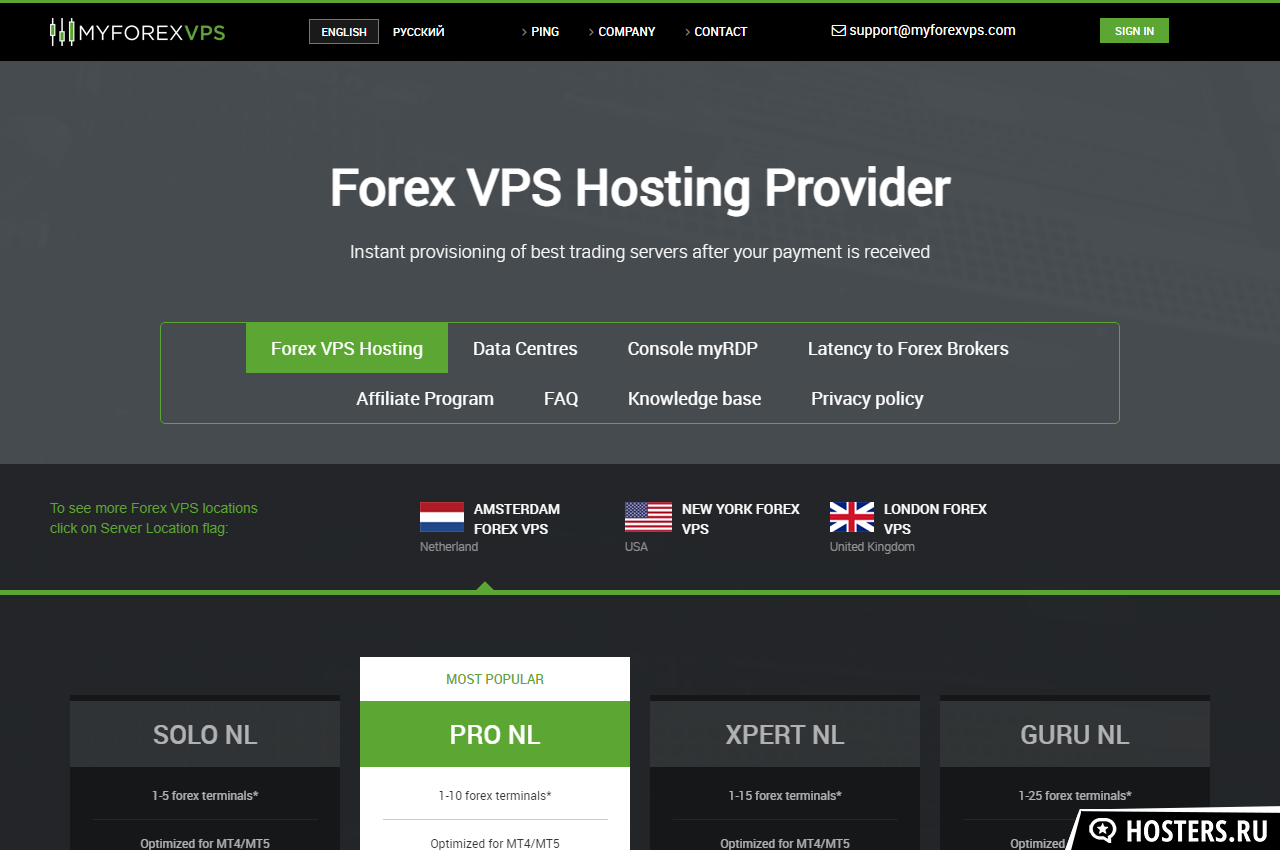Click the envelope icon beside support email

(x=838, y=31)
